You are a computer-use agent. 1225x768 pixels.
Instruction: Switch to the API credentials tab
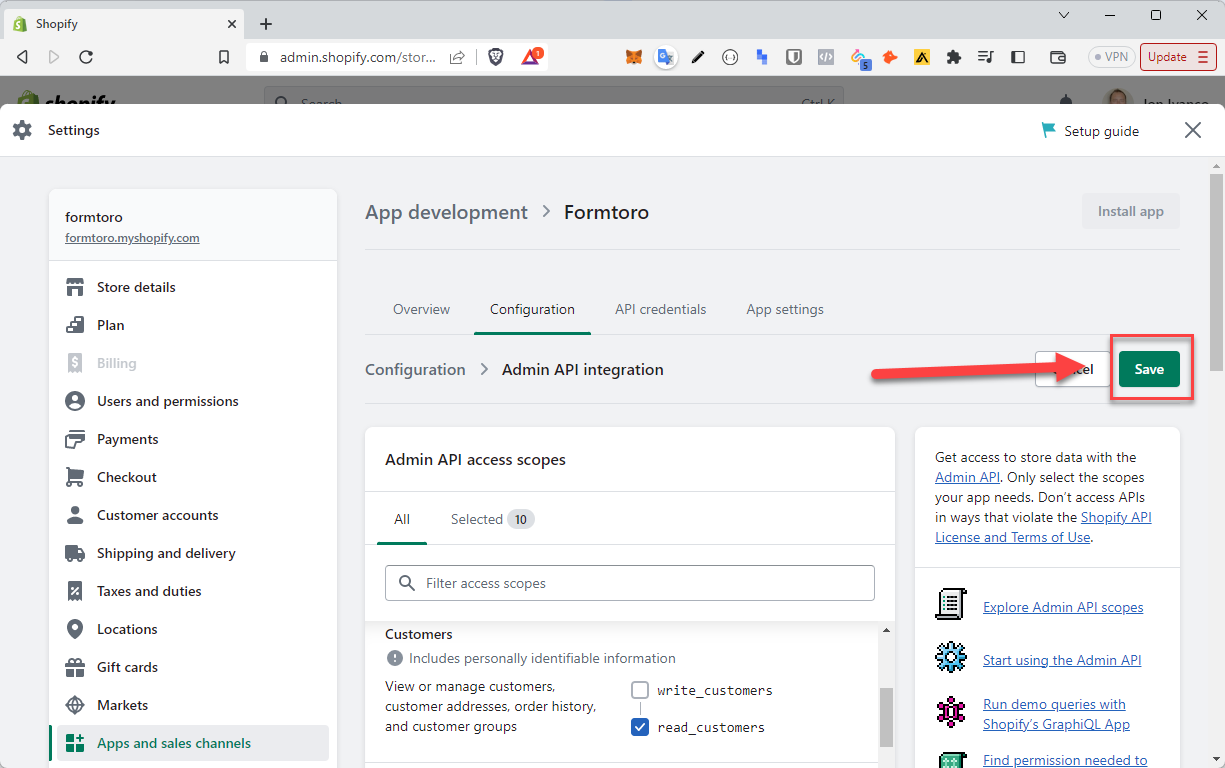click(x=660, y=309)
